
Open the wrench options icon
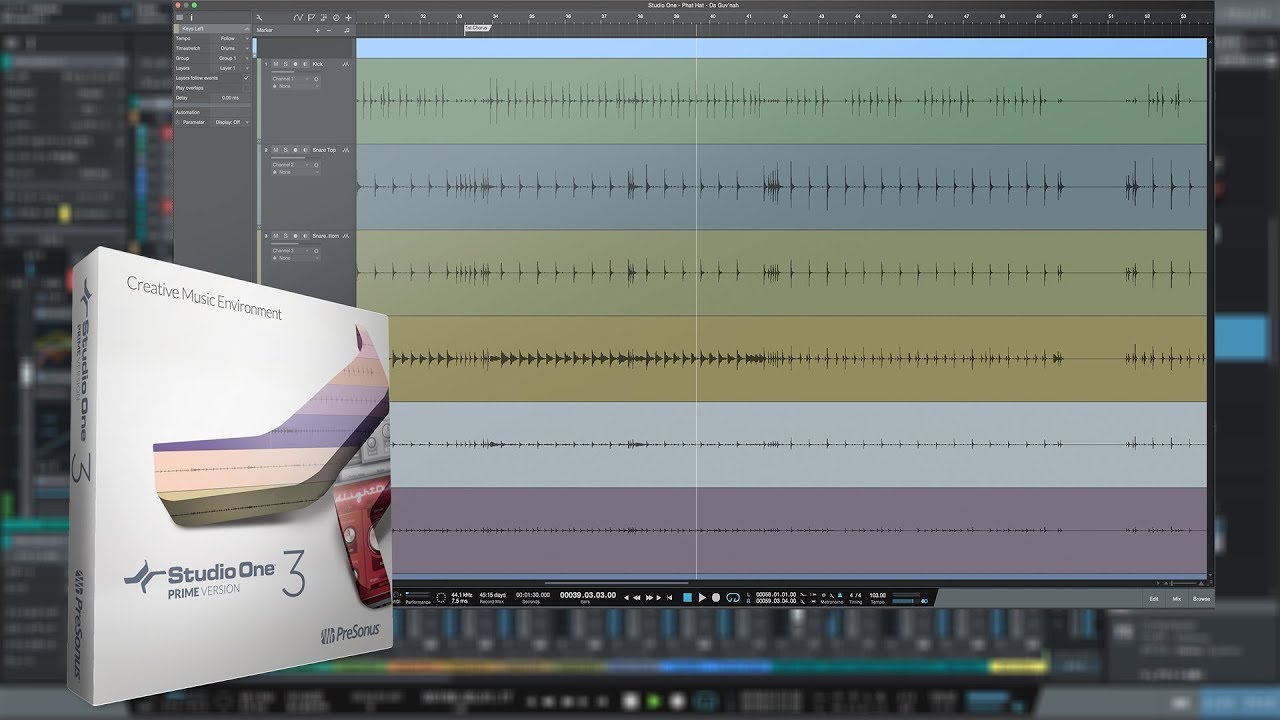(x=259, y=17)
